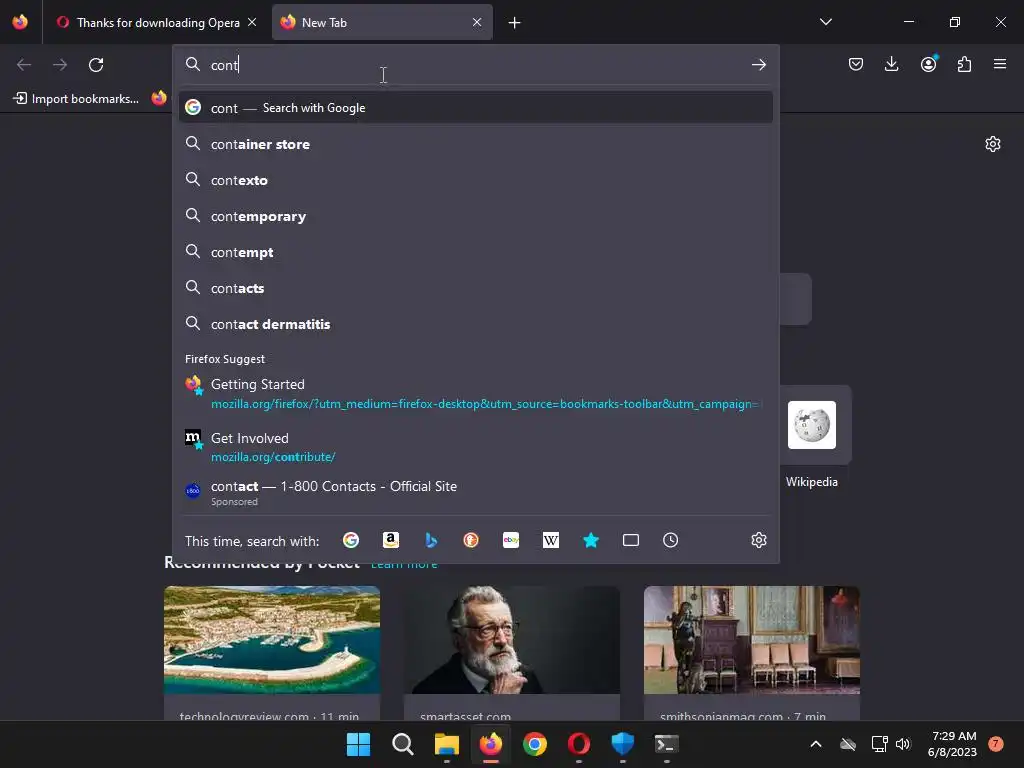1024x768 pixels.
Task: Submit the search with the go arrow
Action: (x=758, y=64)
